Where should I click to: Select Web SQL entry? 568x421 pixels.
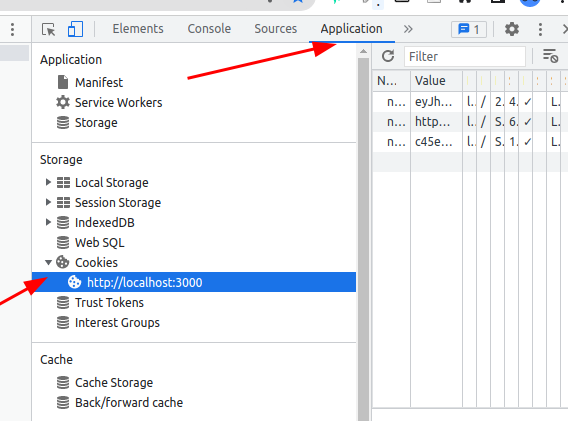click(x=100, y=242)
